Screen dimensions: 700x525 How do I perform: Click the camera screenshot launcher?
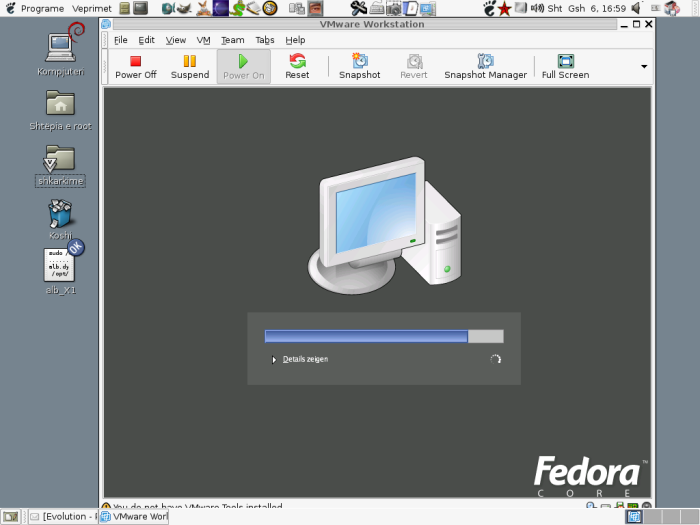(x=393, y=8)
